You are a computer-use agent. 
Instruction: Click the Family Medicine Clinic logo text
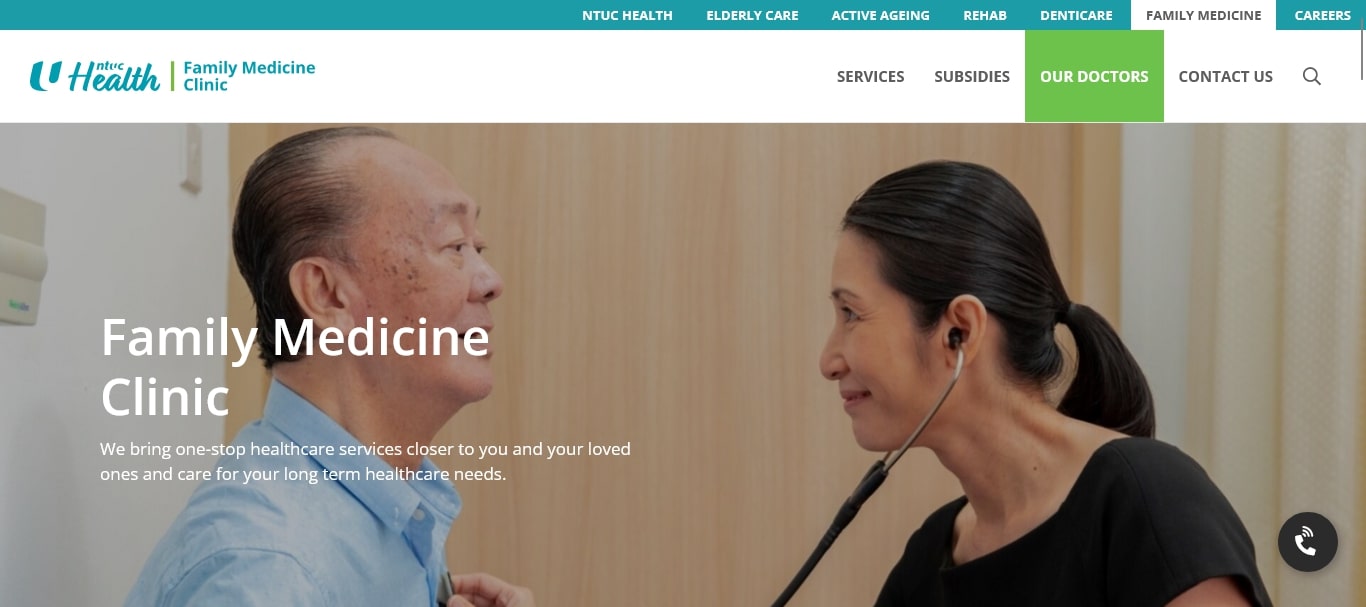[249, 76]
